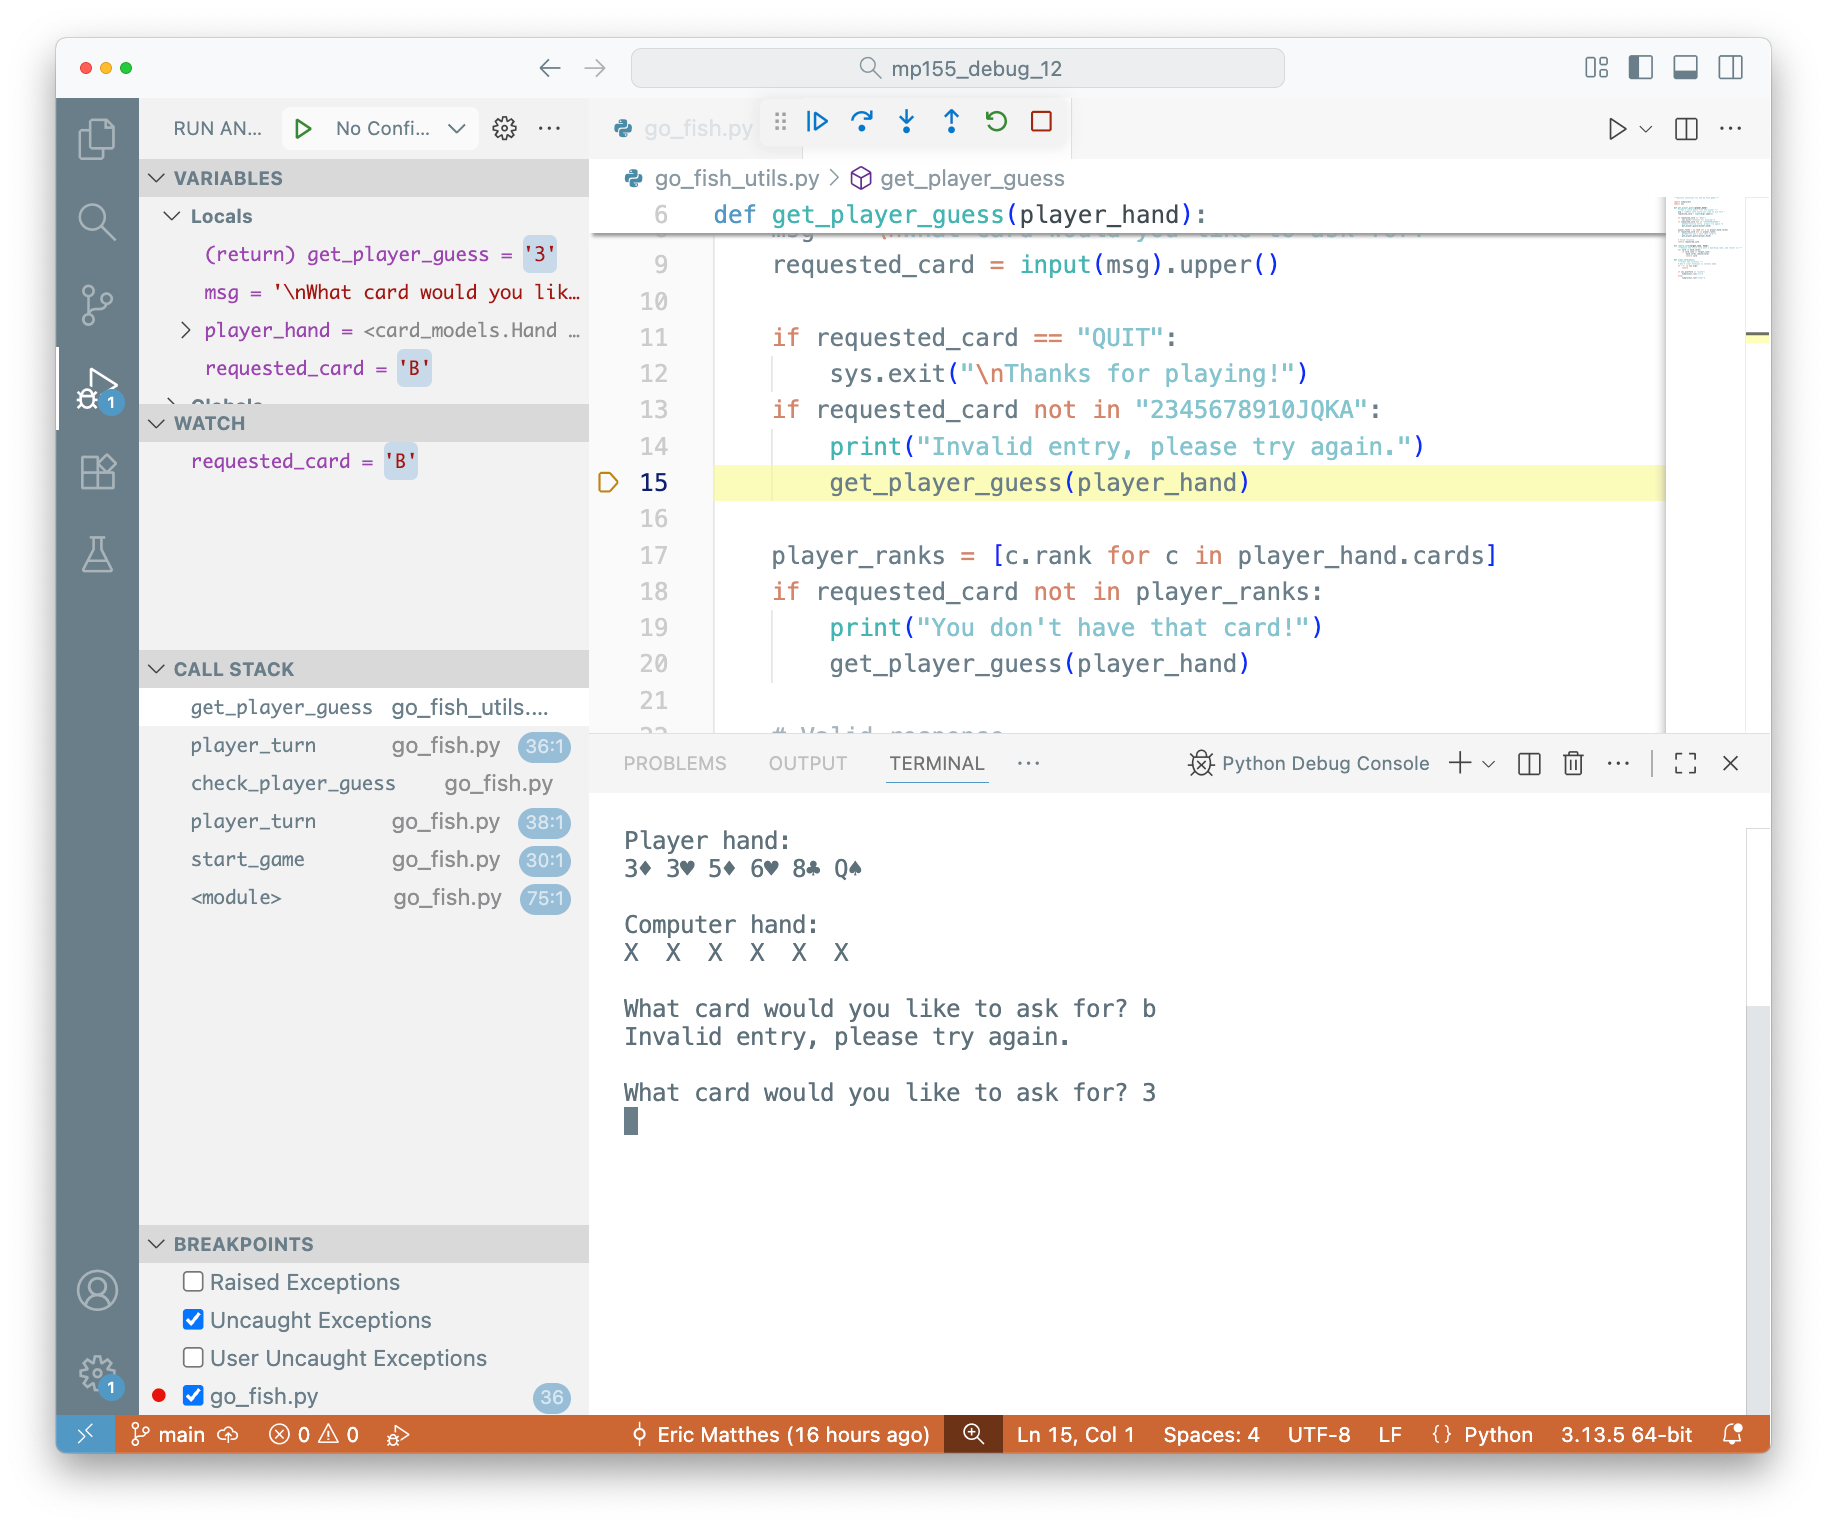Stop the debug session
1827x1527 pixels.
1040,121
